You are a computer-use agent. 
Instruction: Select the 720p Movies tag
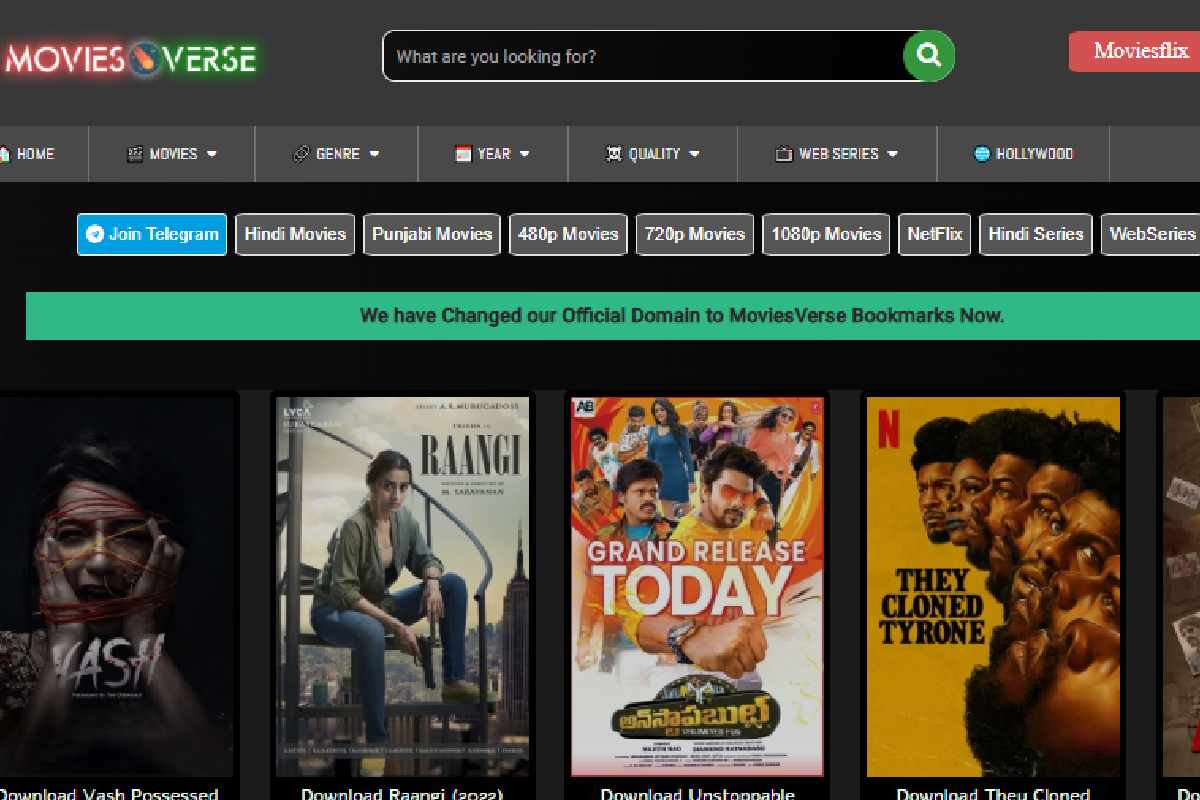pyautogui.click(x=695, y=234)
